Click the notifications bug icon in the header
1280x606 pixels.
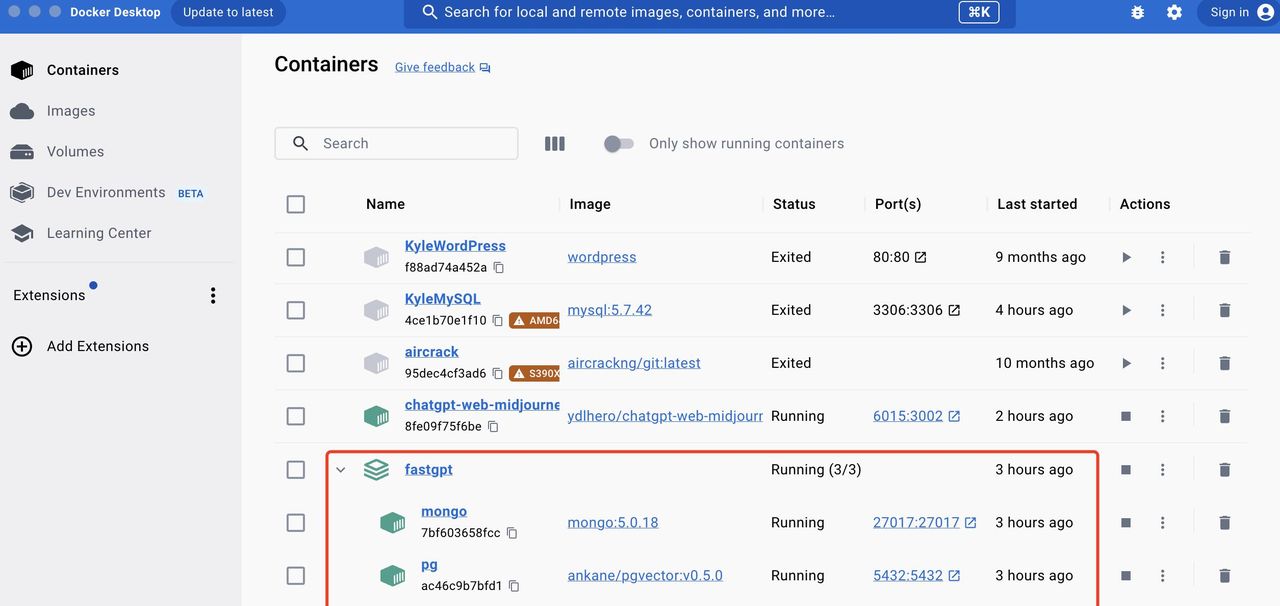pos(1137,12)
